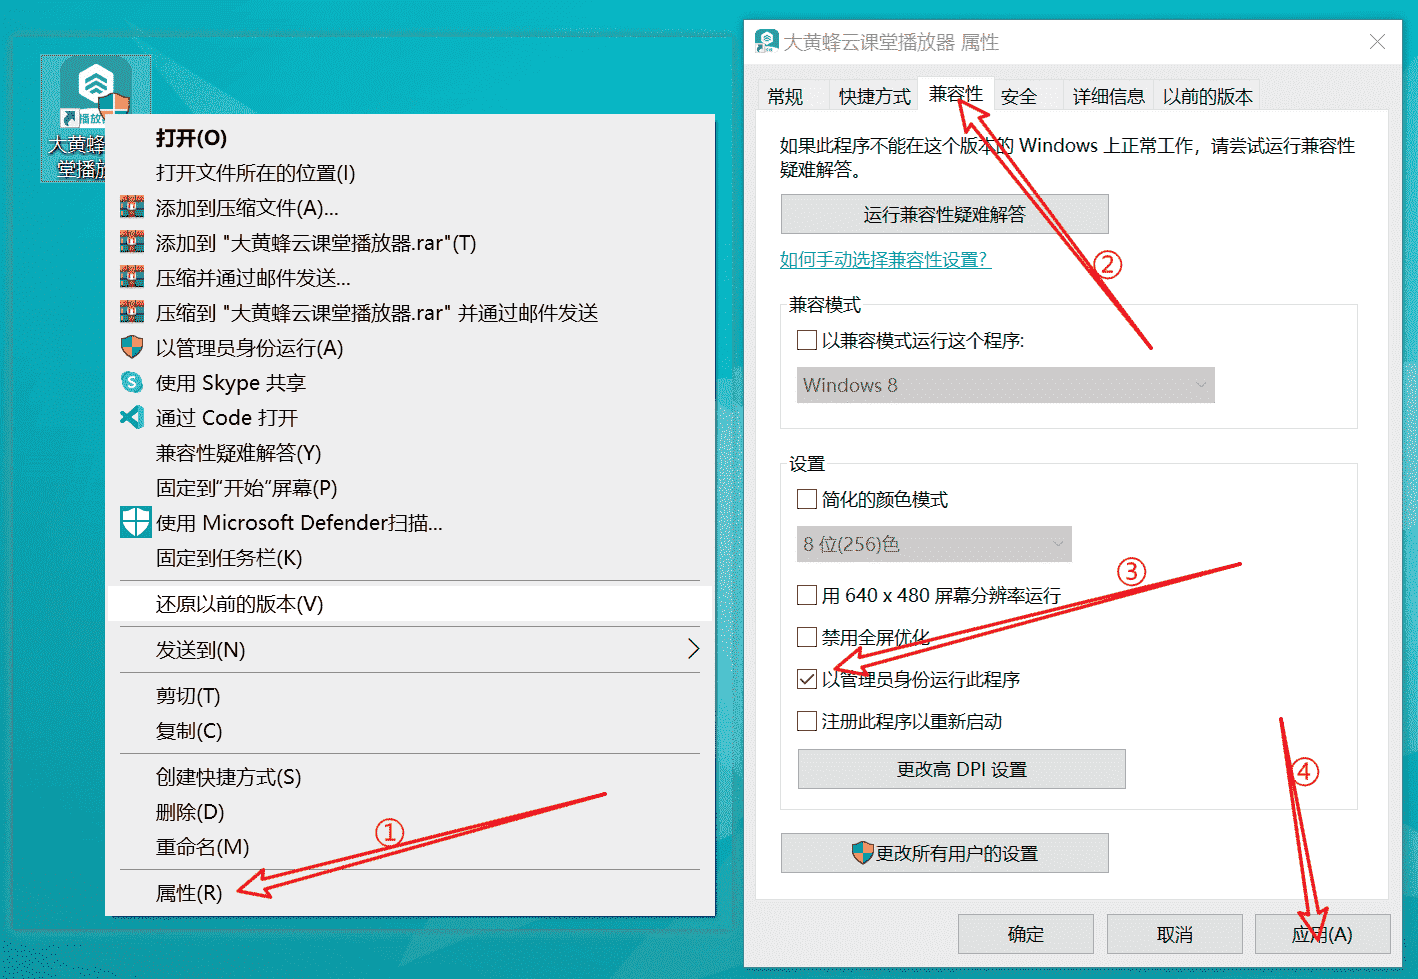The width and height of the screenshot is (1418, 979).
Task: Select 创建快捷方式(S)
Action: tap(410, 777)
